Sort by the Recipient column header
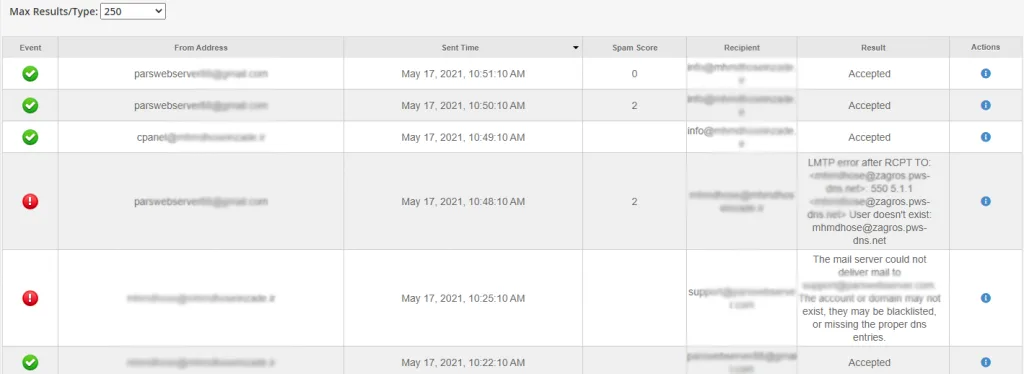The image size is (1024, 374). pyautogui.click(x=741, y=48)
